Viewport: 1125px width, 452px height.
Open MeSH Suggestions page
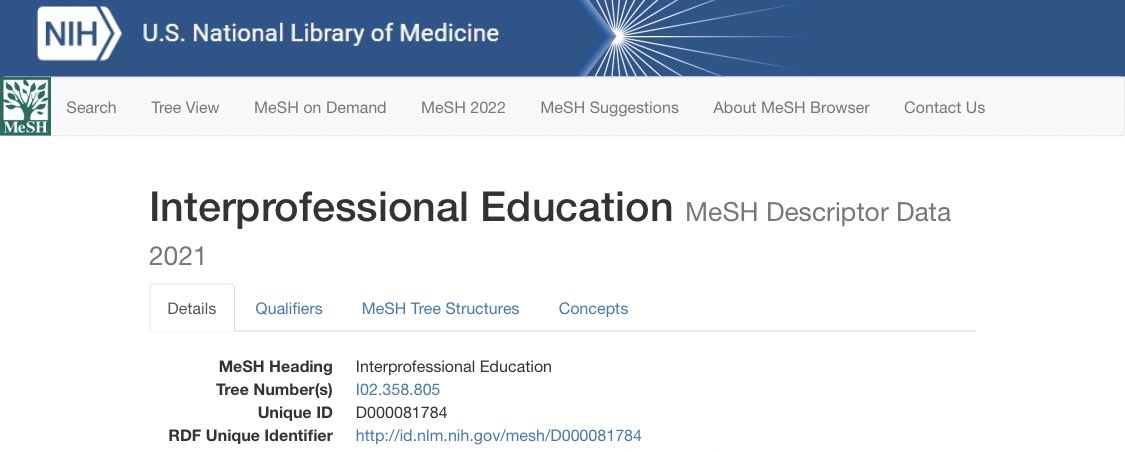pyautogui.click(x=609, y=108)
